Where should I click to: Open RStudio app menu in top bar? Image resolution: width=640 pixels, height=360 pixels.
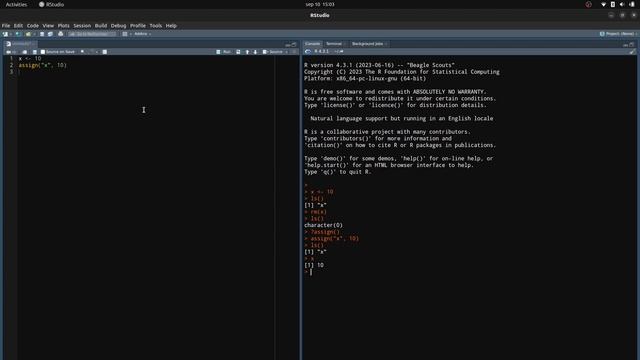click(51, 4)
